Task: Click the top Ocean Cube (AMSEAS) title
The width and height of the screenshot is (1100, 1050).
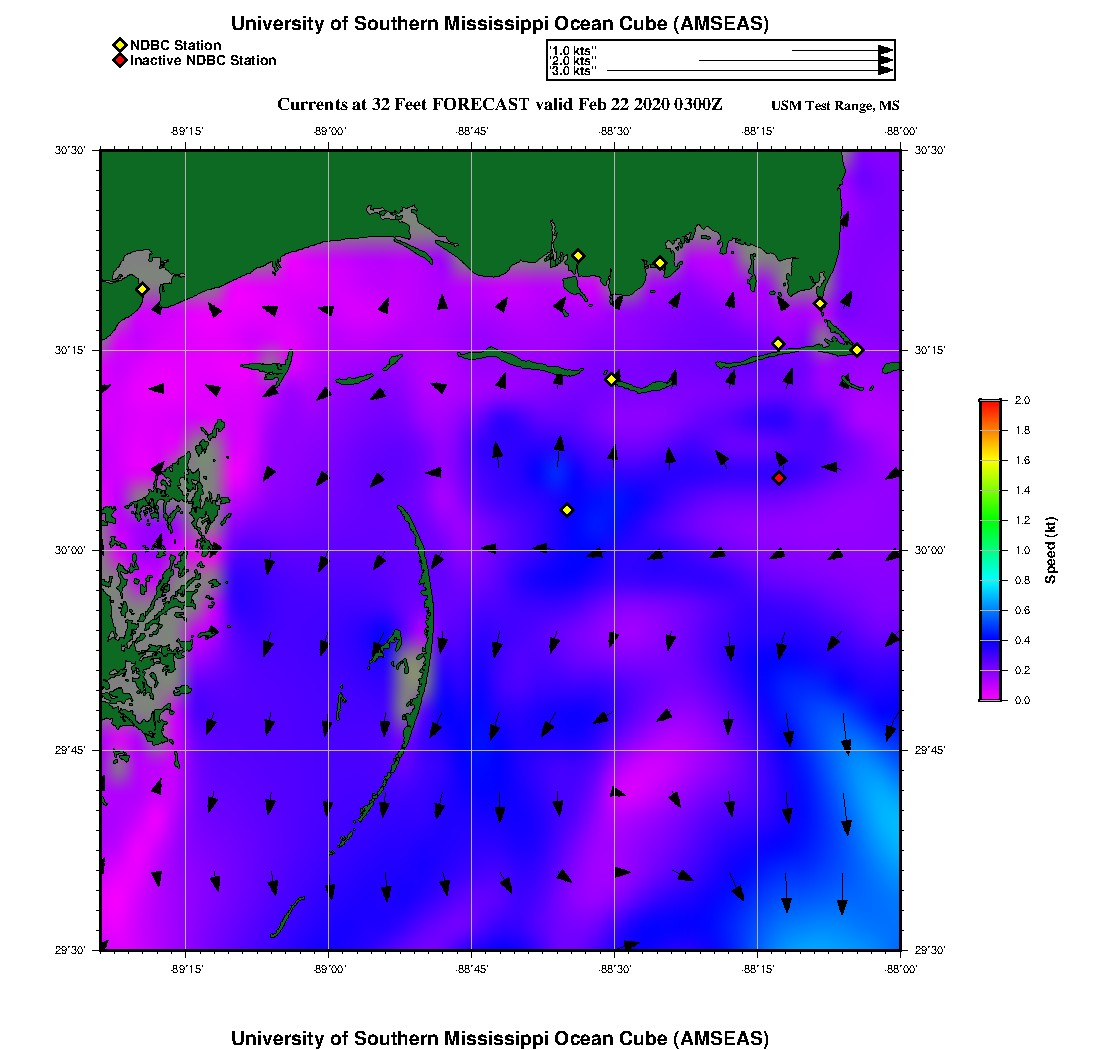Action: [499, 24]
